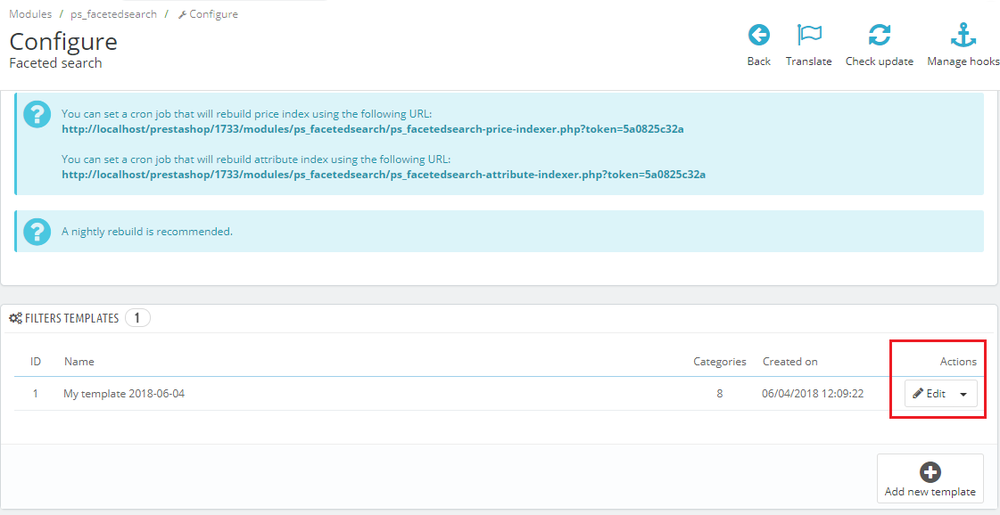
Task: Open the attribute-indexer cron URL link
Action: click(x=383, y=173)
